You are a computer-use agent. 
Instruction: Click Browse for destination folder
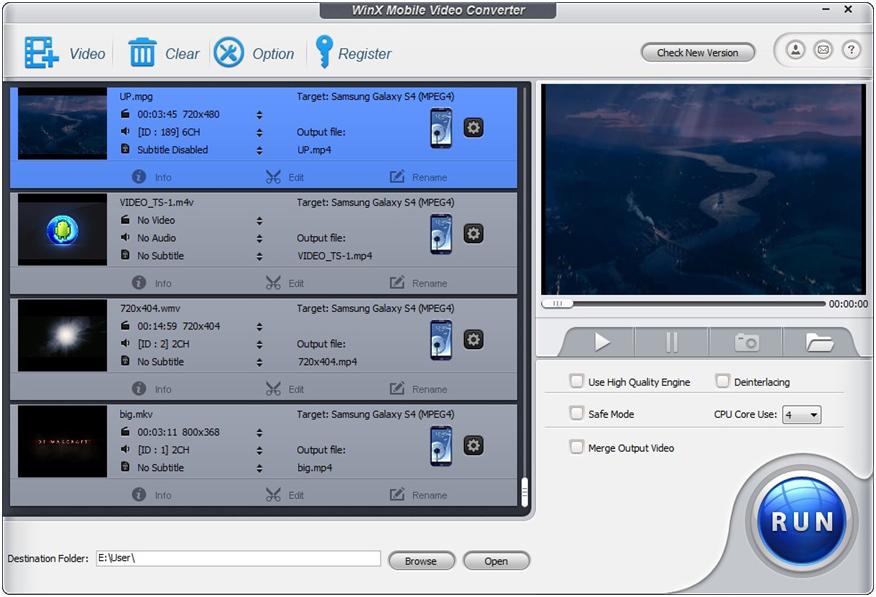(421, 561)
